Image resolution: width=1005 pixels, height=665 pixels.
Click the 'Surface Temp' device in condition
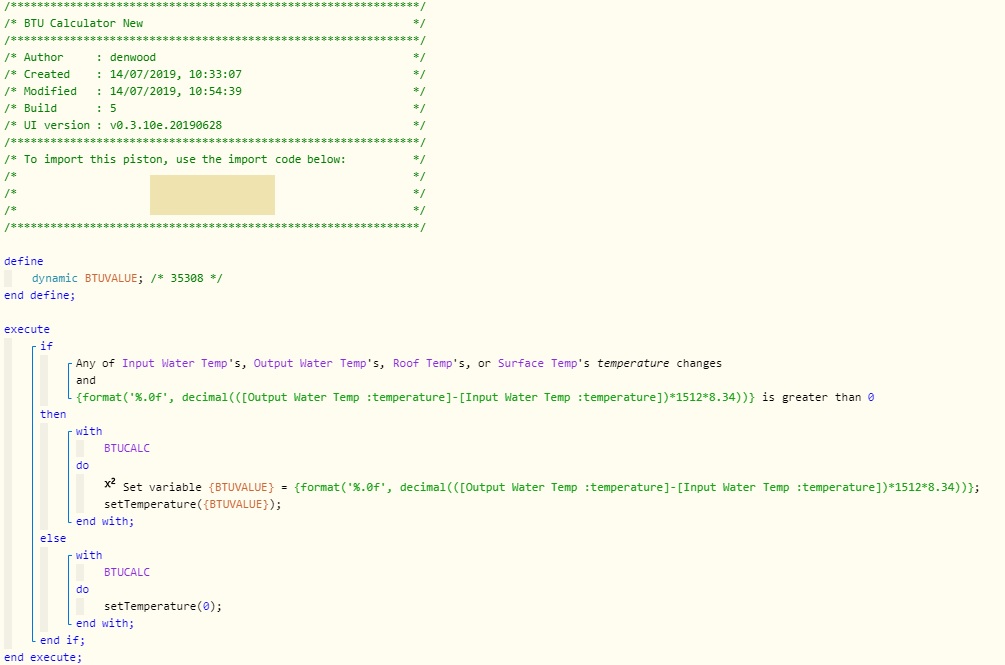click(x=537, y=363)
